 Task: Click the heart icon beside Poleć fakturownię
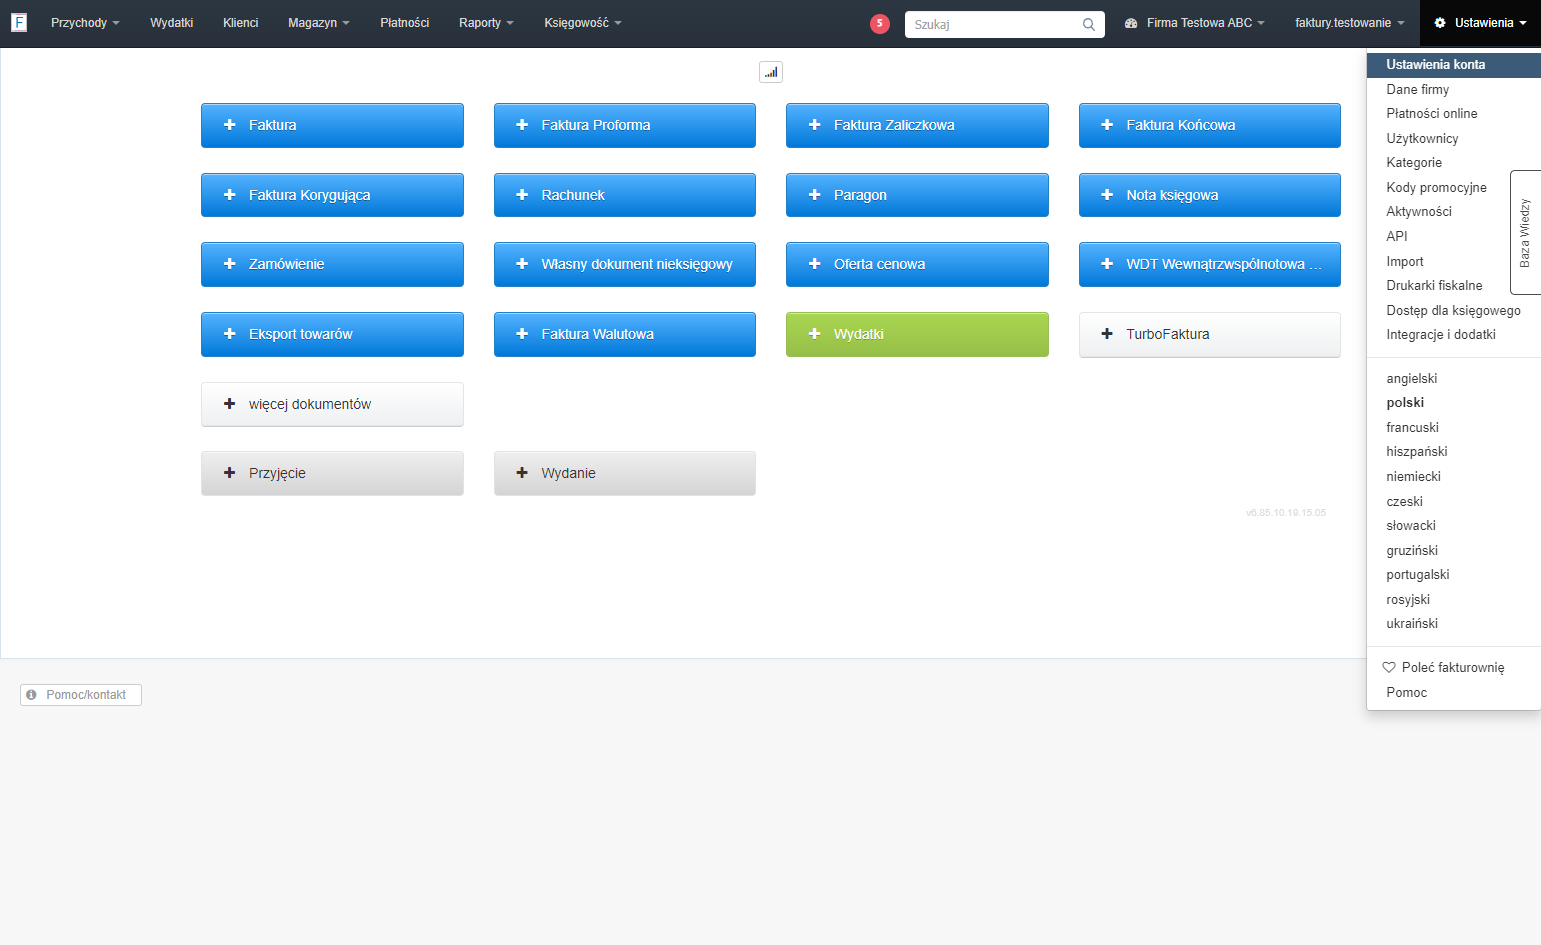[1389, 667]
